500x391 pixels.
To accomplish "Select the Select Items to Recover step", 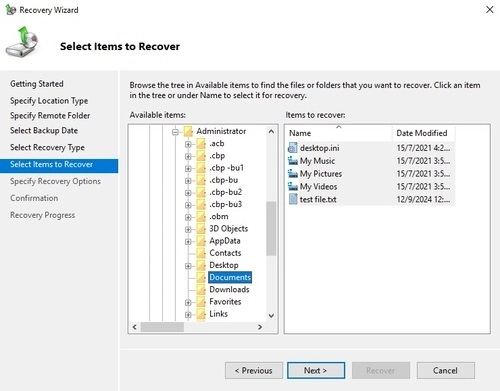I will (59, 165).
